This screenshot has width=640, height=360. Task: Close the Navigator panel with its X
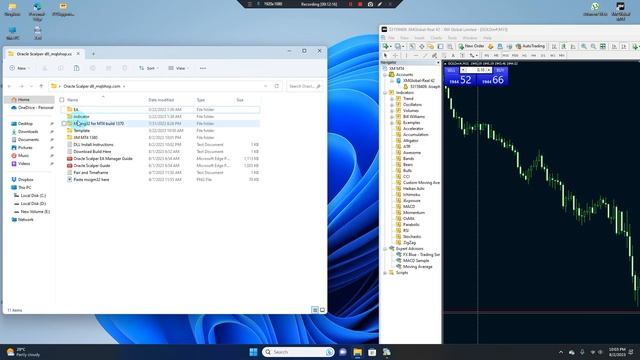pos(438,62)
